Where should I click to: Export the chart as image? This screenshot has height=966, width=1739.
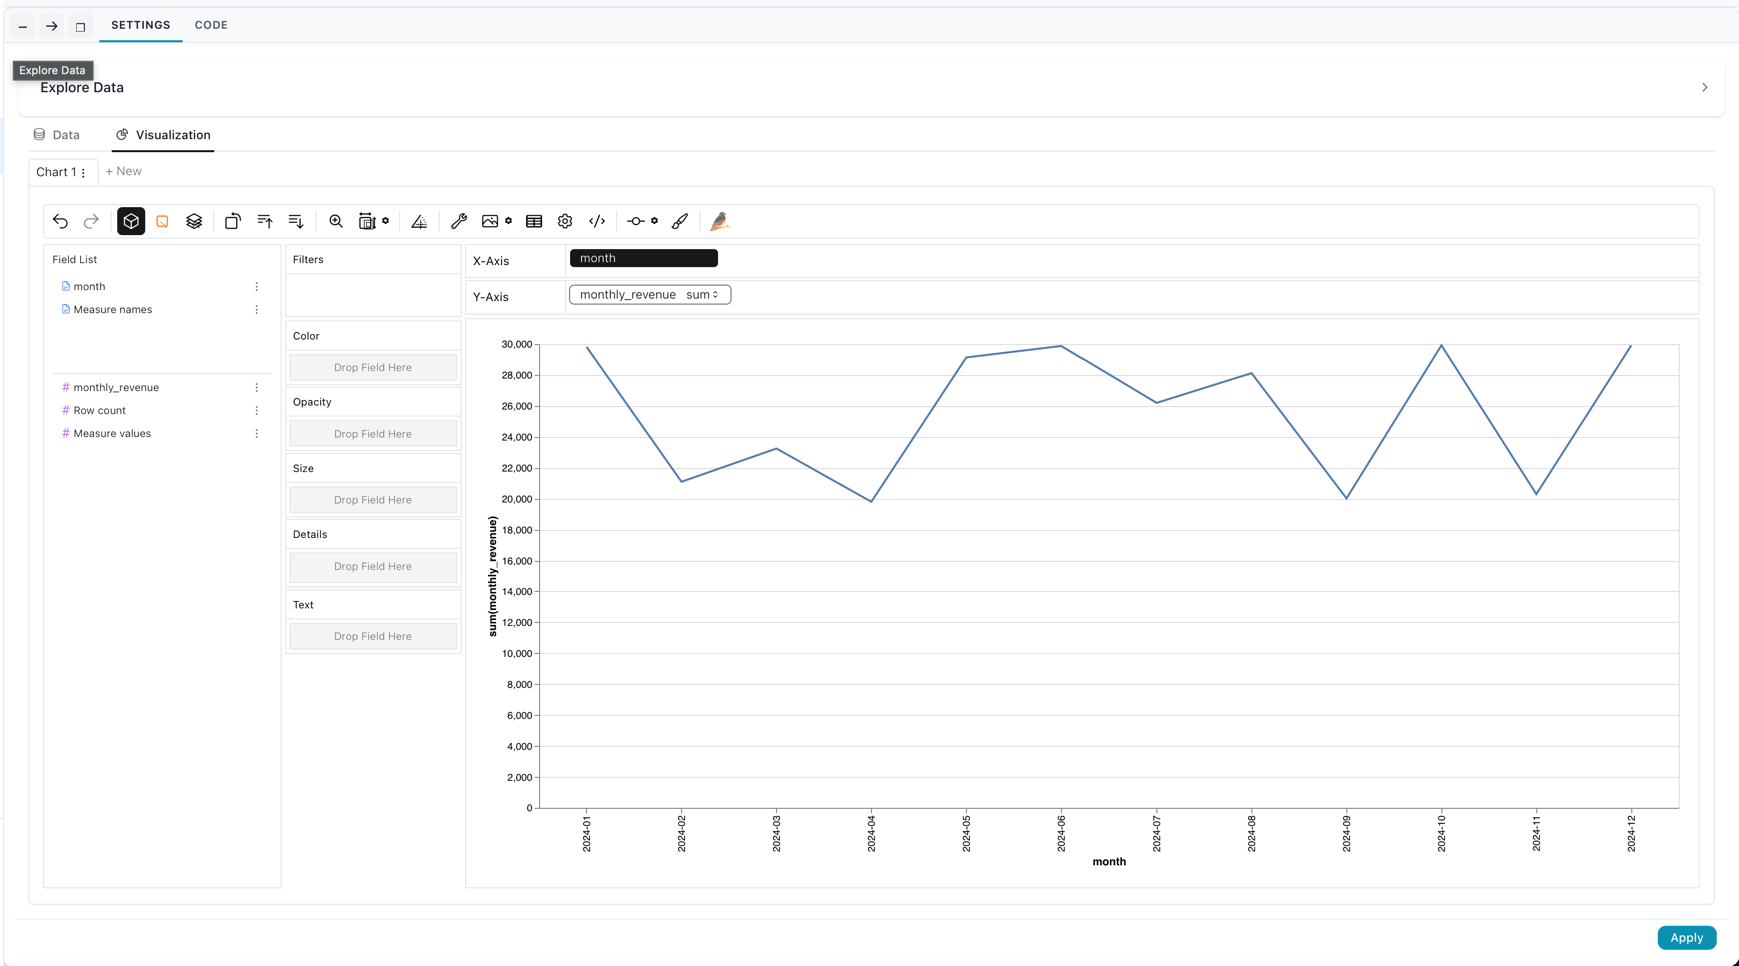click(490, 221)
